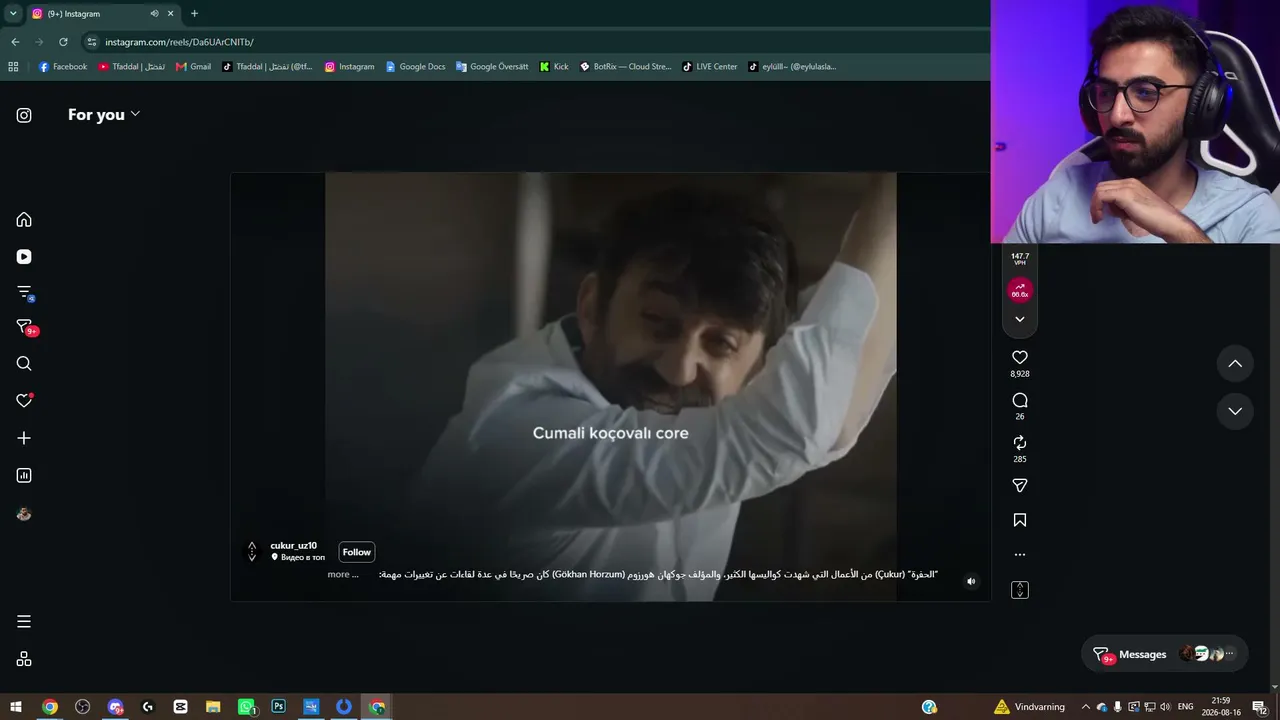Open the cukur_uz10 profile link

click(294, 546)
